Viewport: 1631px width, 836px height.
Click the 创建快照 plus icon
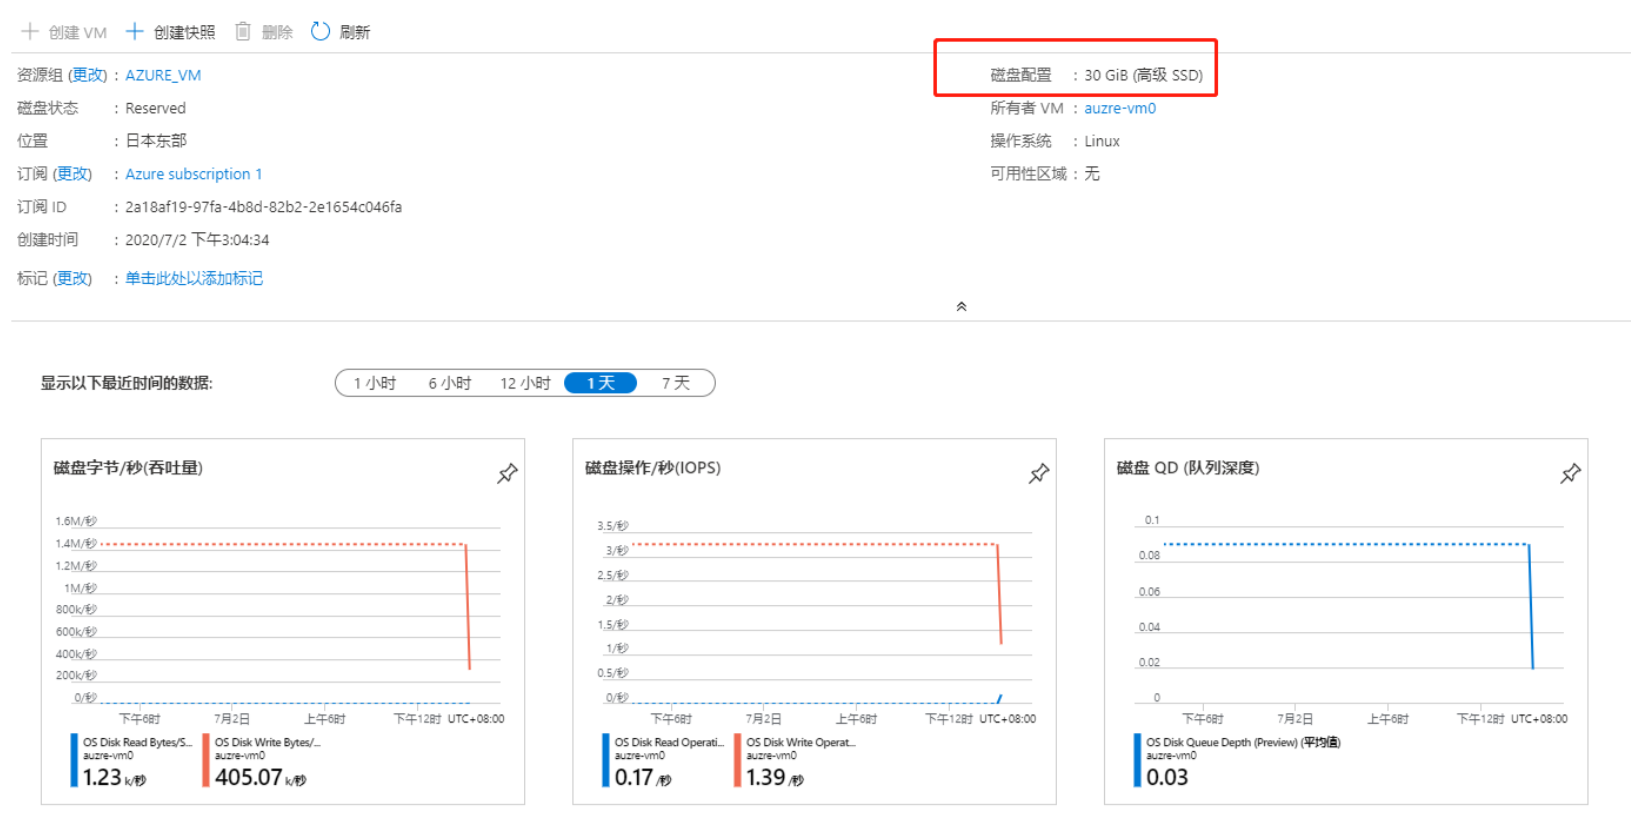tap(134, 32)
